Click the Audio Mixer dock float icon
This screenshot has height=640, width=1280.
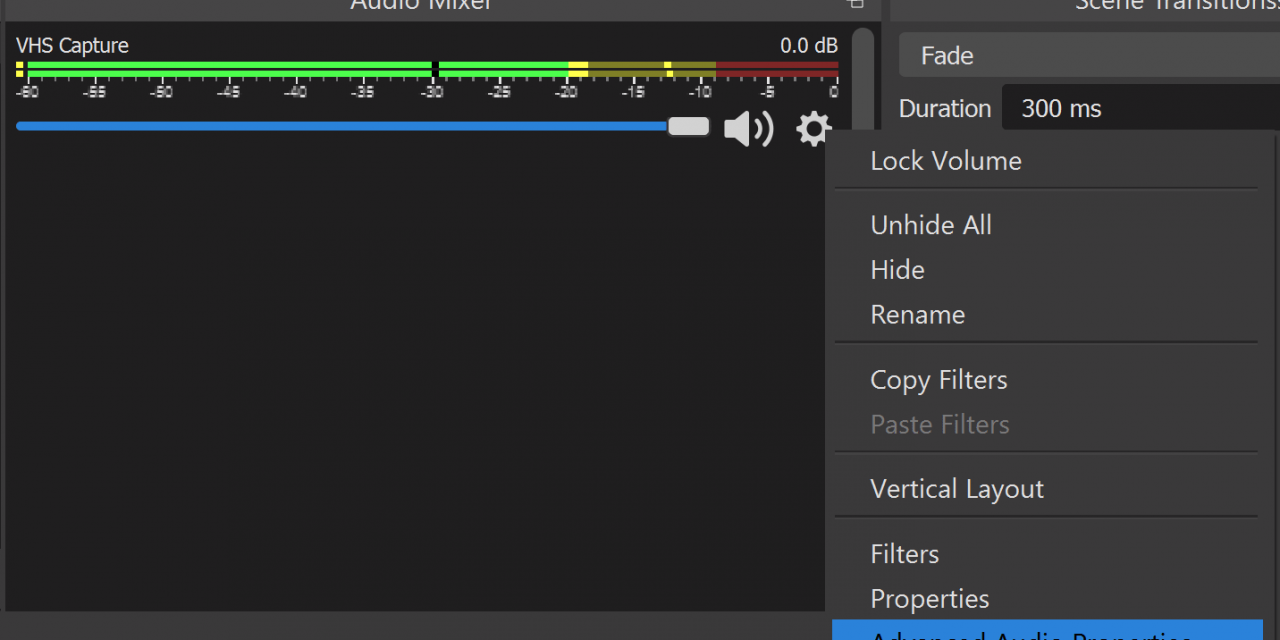click(x=855, y=4)
